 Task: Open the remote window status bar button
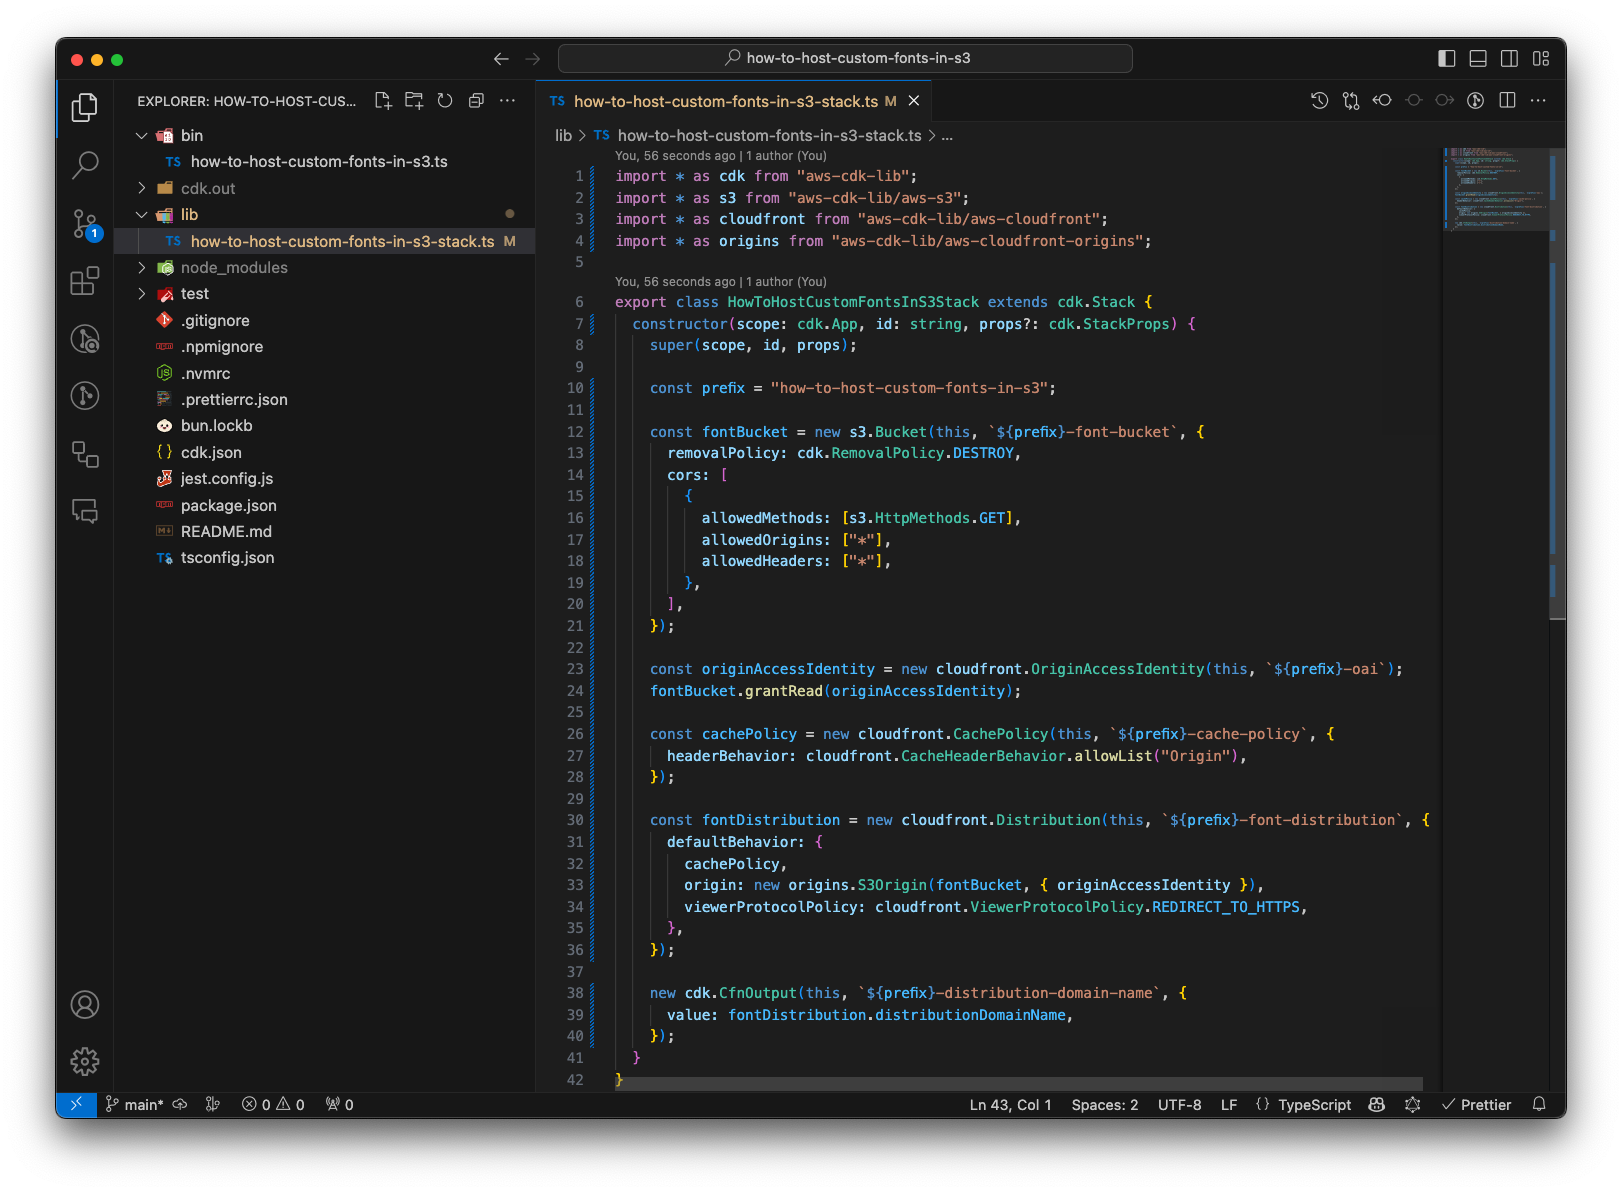click(76, 1104)
